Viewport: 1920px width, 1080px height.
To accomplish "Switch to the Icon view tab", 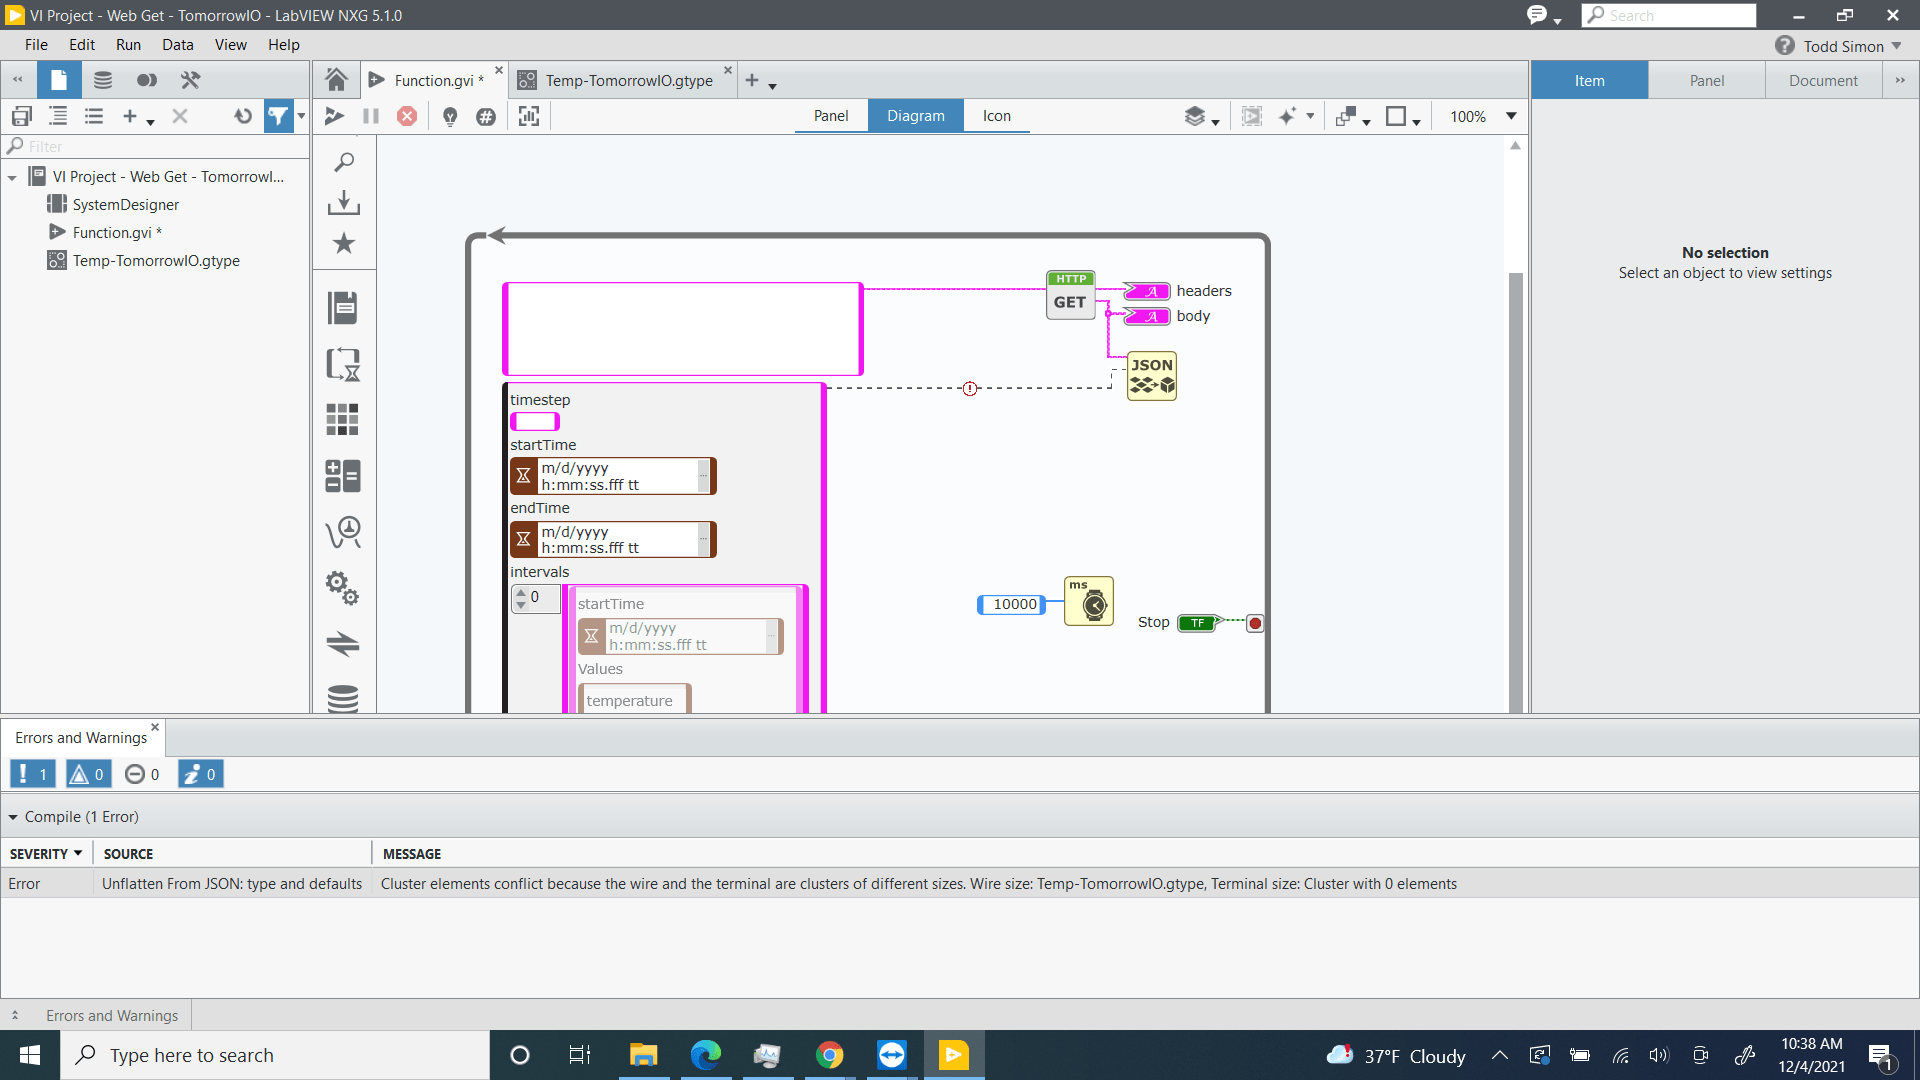I will click(x=996, y=116).
